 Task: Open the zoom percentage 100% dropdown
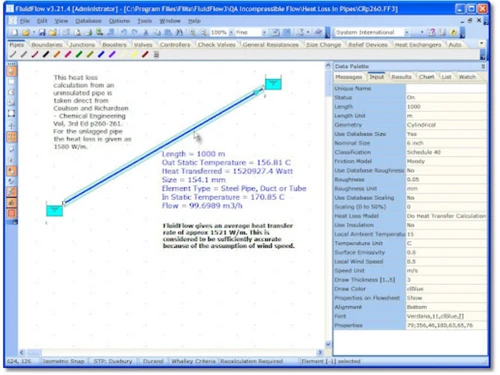click(x=231, y=32)
